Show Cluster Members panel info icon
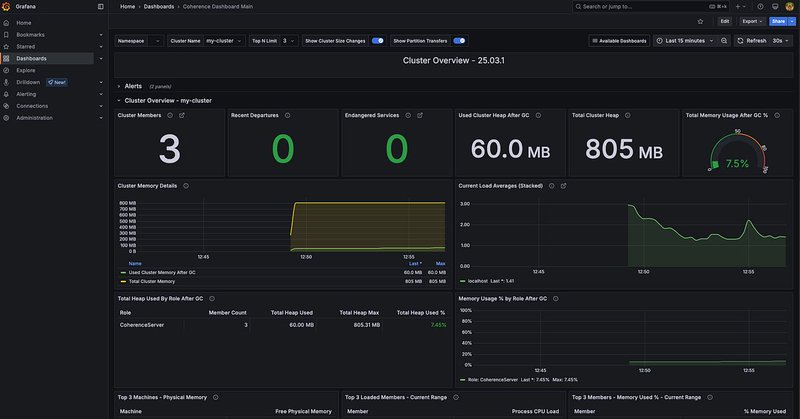The image size is (800, 419). point(170,115)
